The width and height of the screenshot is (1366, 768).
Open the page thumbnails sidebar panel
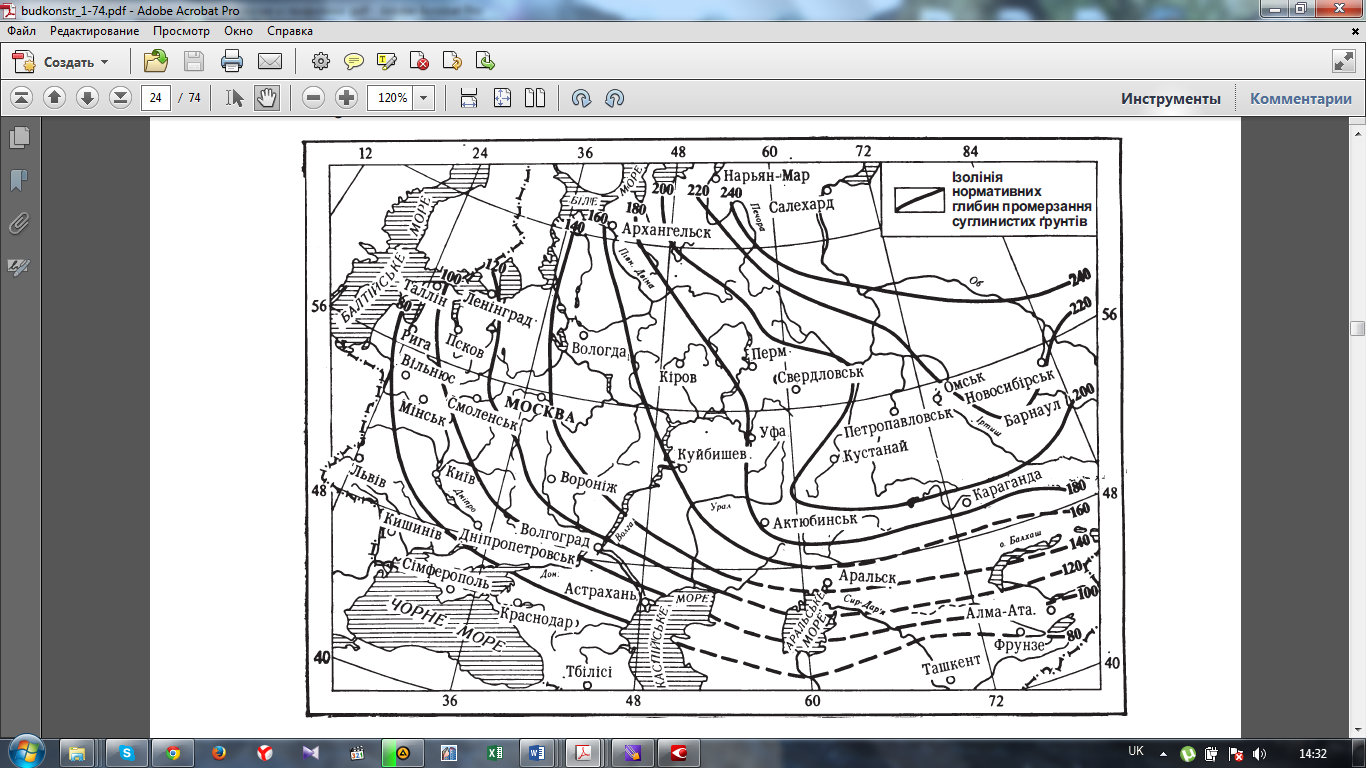coord(19,137)
